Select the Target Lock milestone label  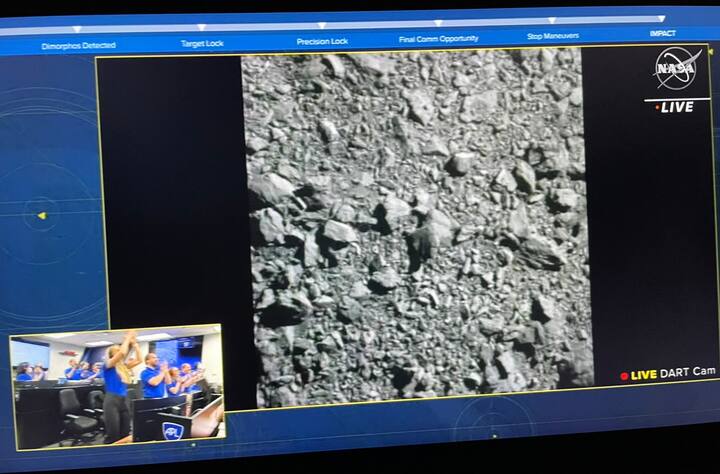point(202,43)
